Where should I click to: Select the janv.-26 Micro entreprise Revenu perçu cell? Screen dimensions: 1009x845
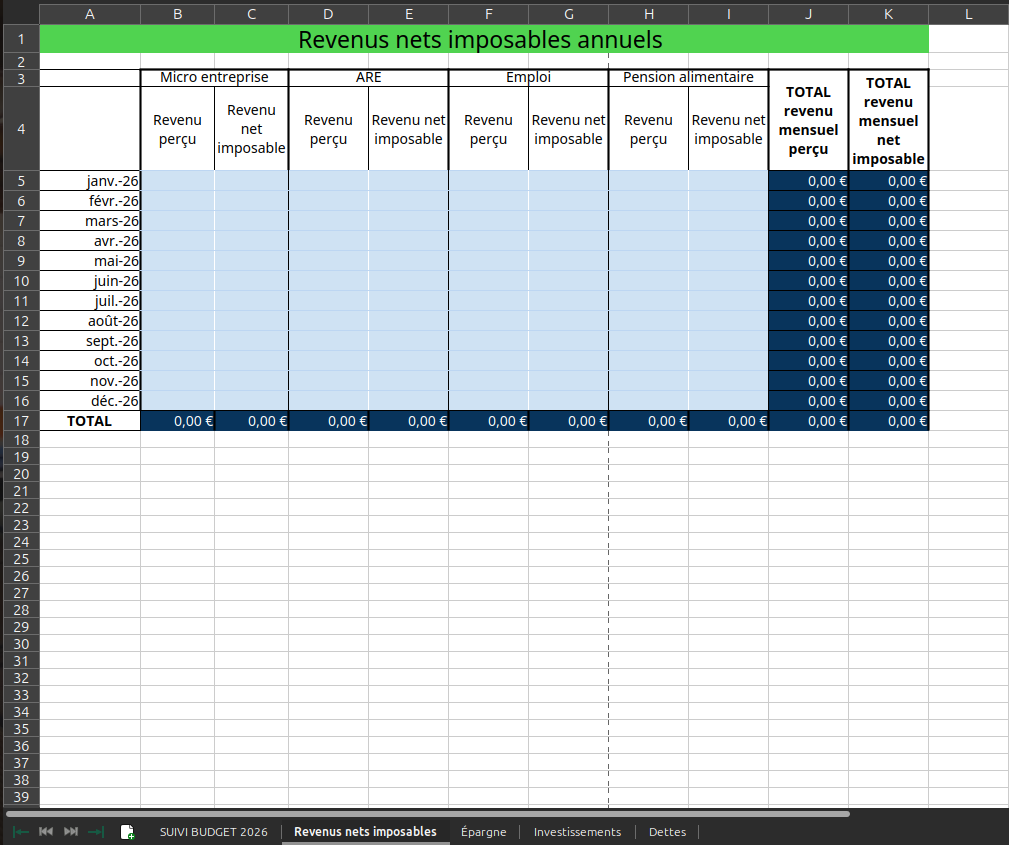(x=178, y=181)
